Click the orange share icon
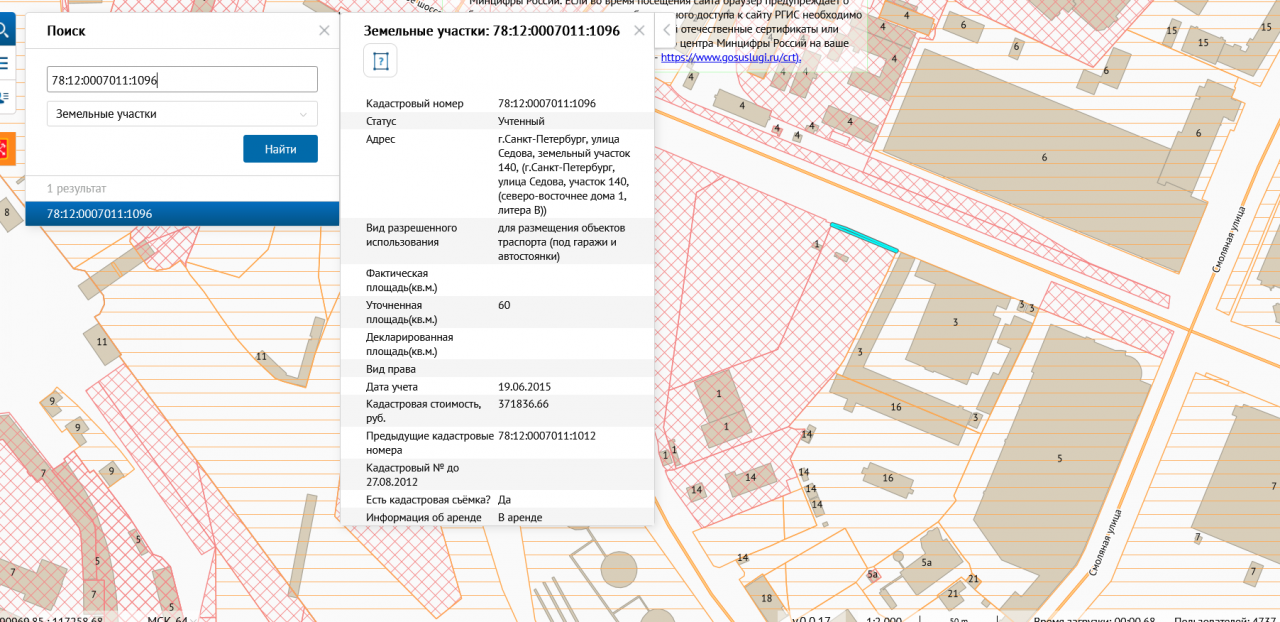The height and width of the screenshot is (622, 1280). 4,149
